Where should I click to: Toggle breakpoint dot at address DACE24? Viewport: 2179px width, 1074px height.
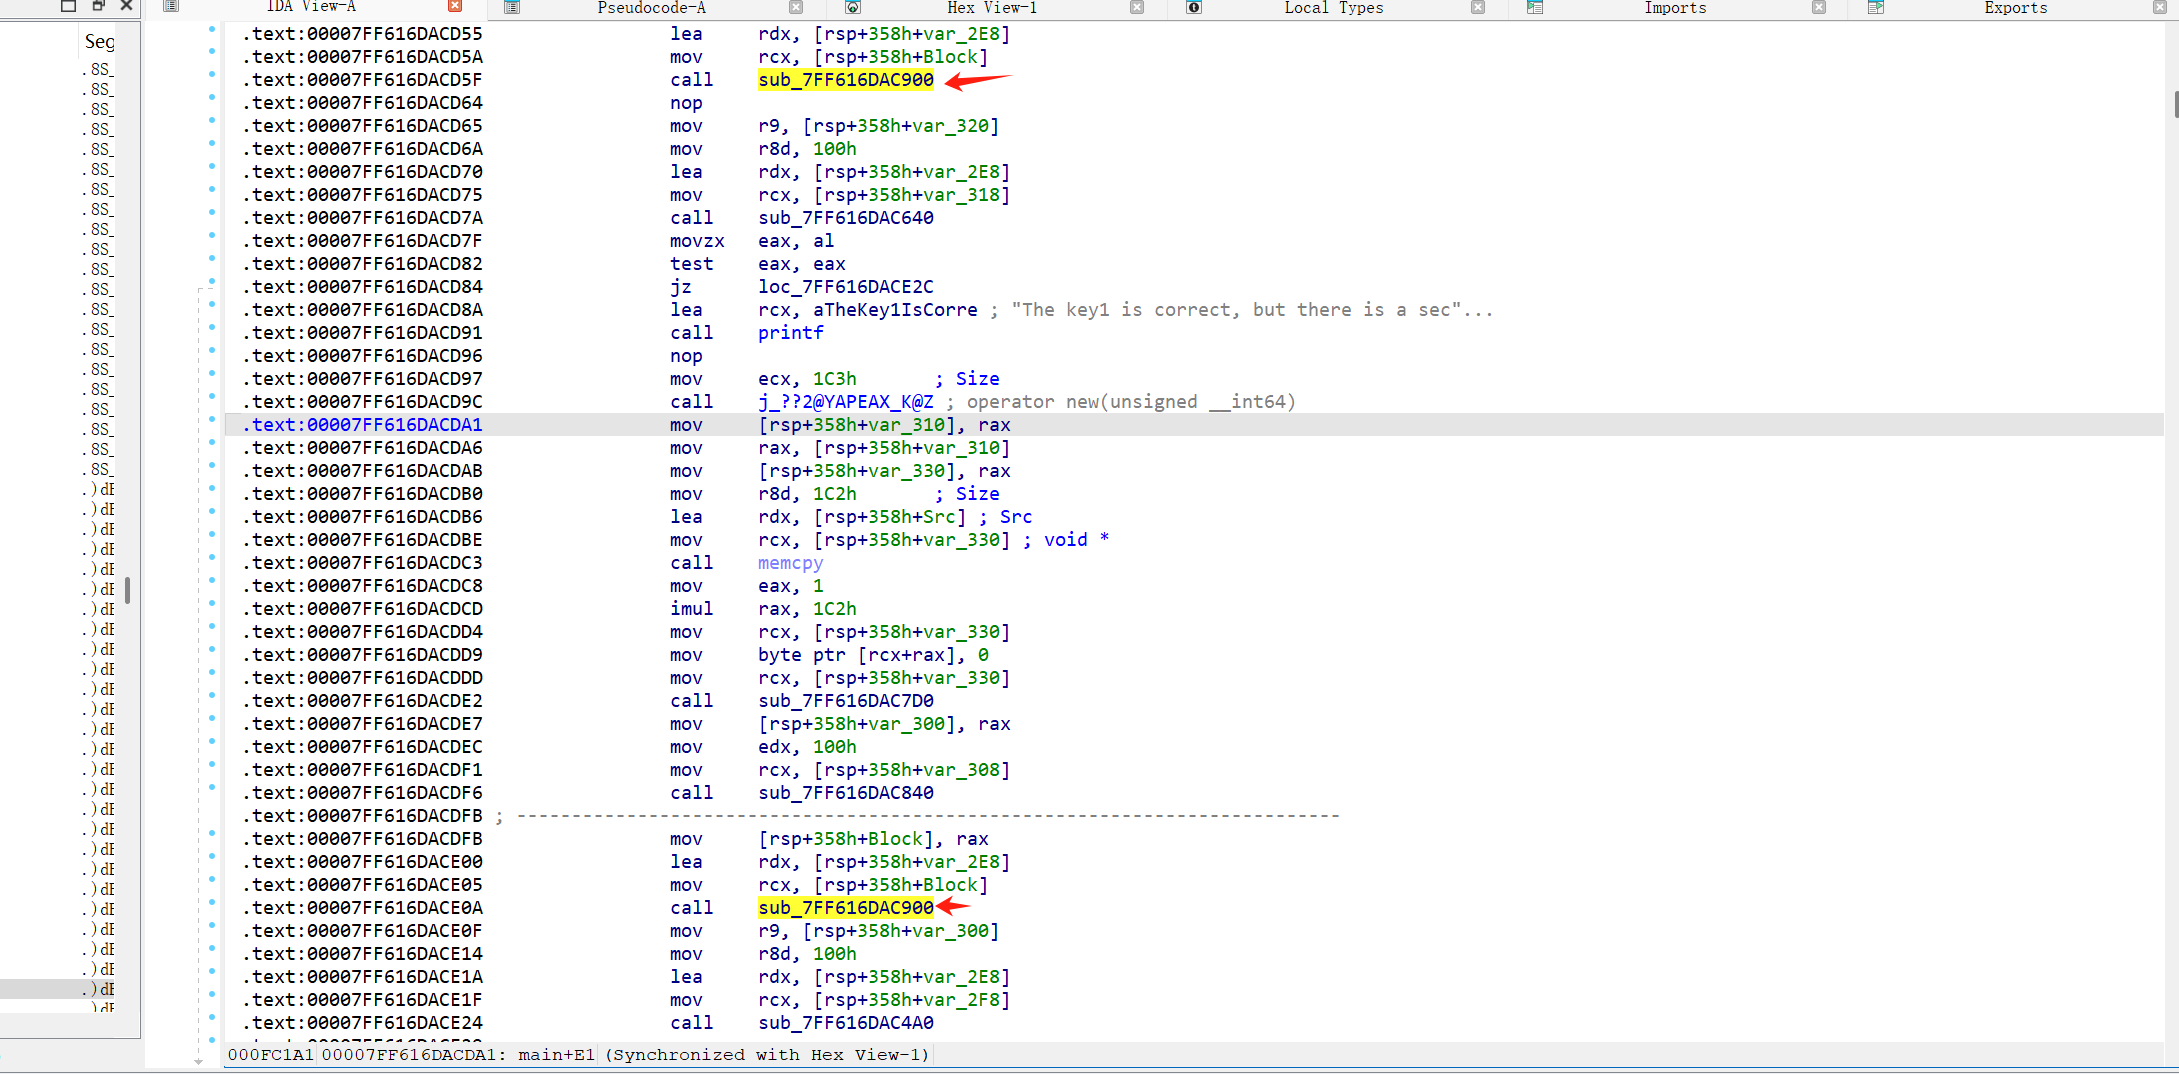pos(212,1018)
